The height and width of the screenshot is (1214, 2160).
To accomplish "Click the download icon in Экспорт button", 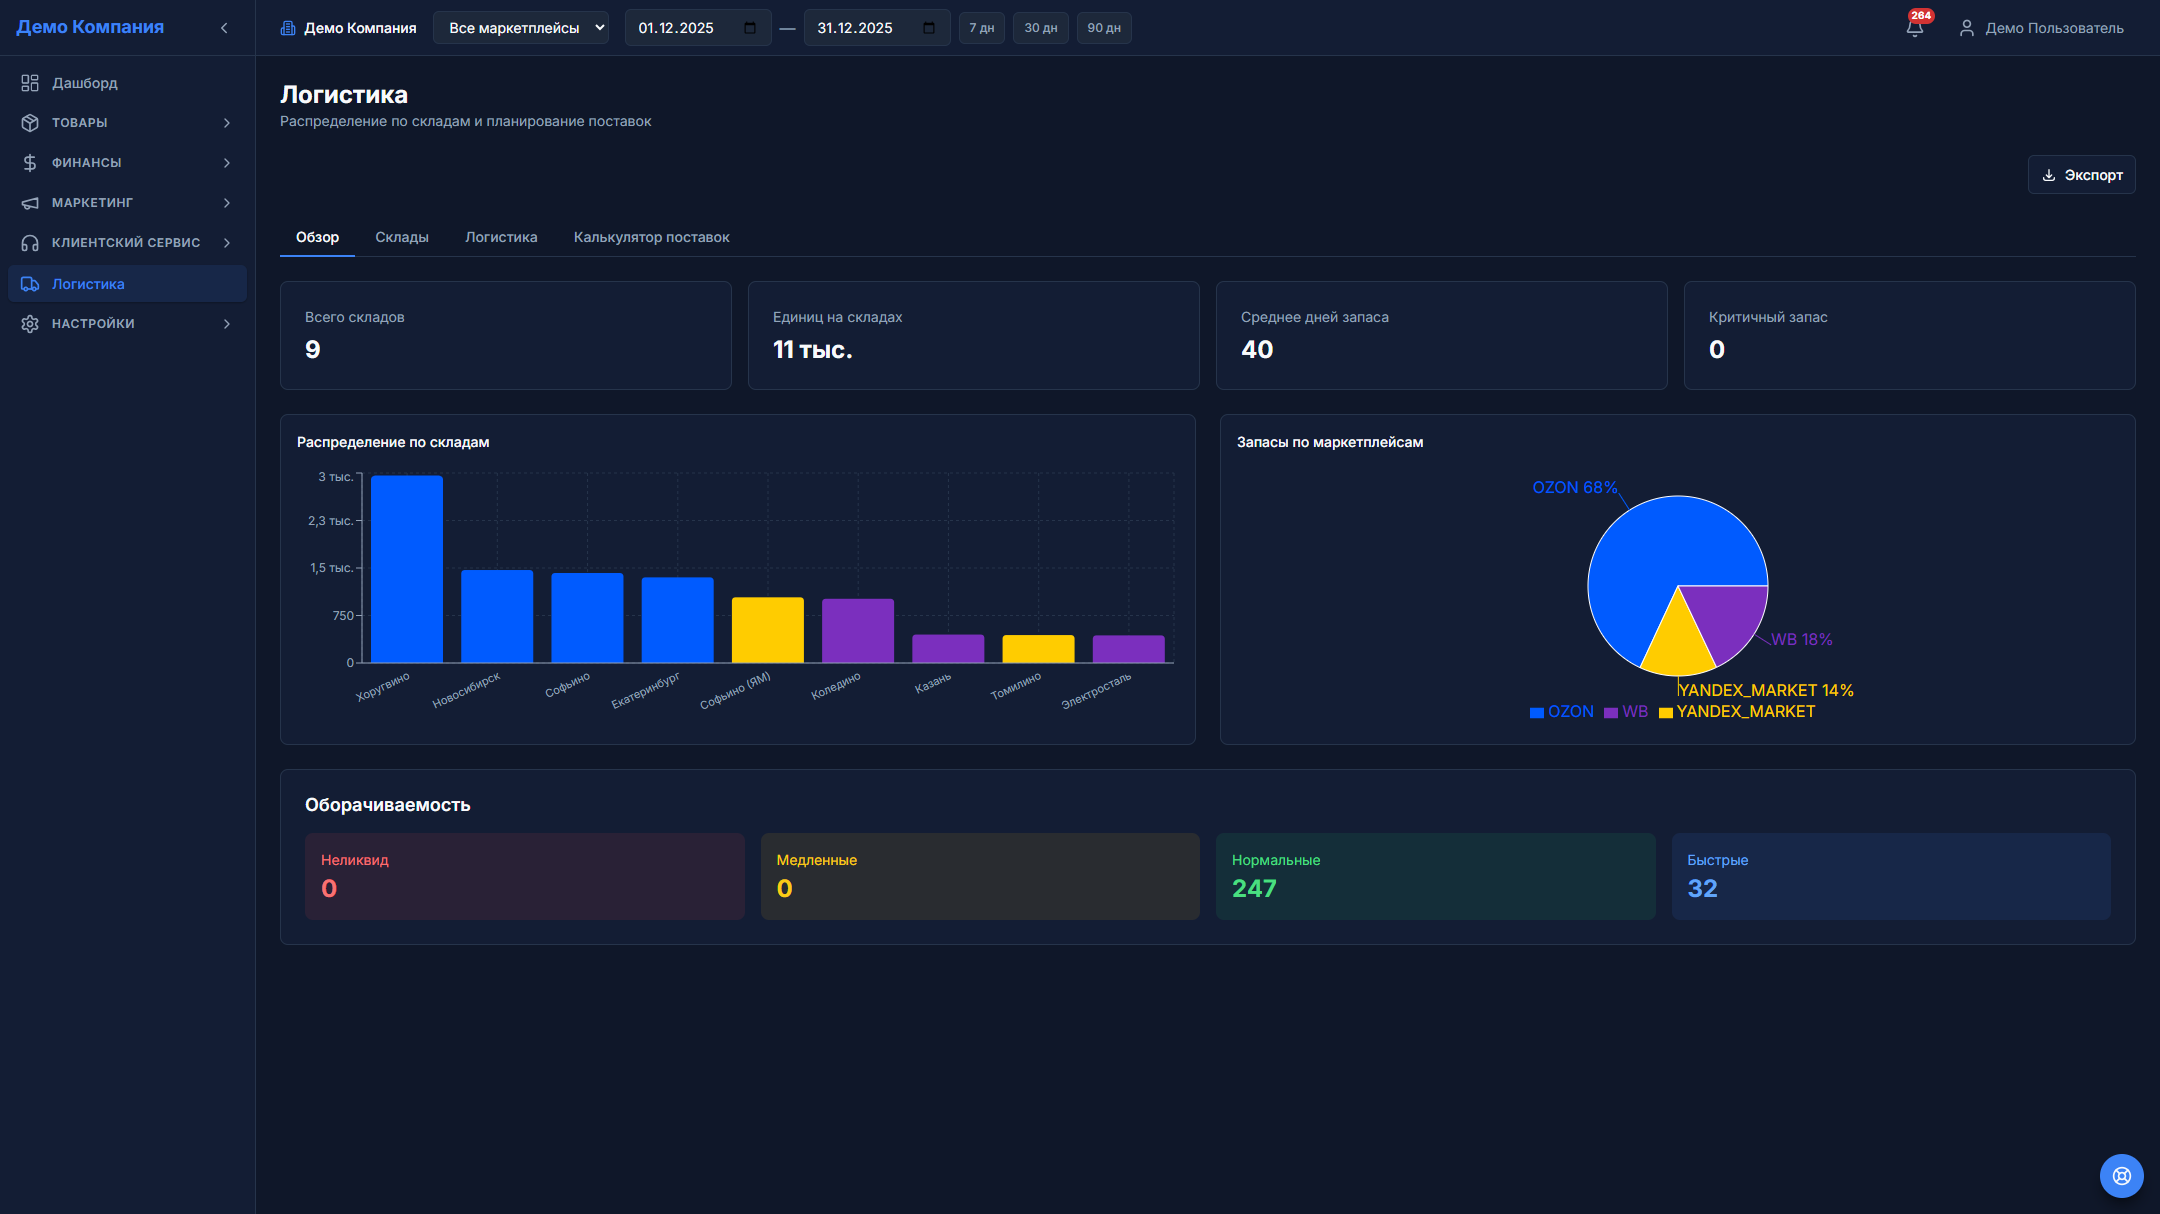I will coord(2049,175).
